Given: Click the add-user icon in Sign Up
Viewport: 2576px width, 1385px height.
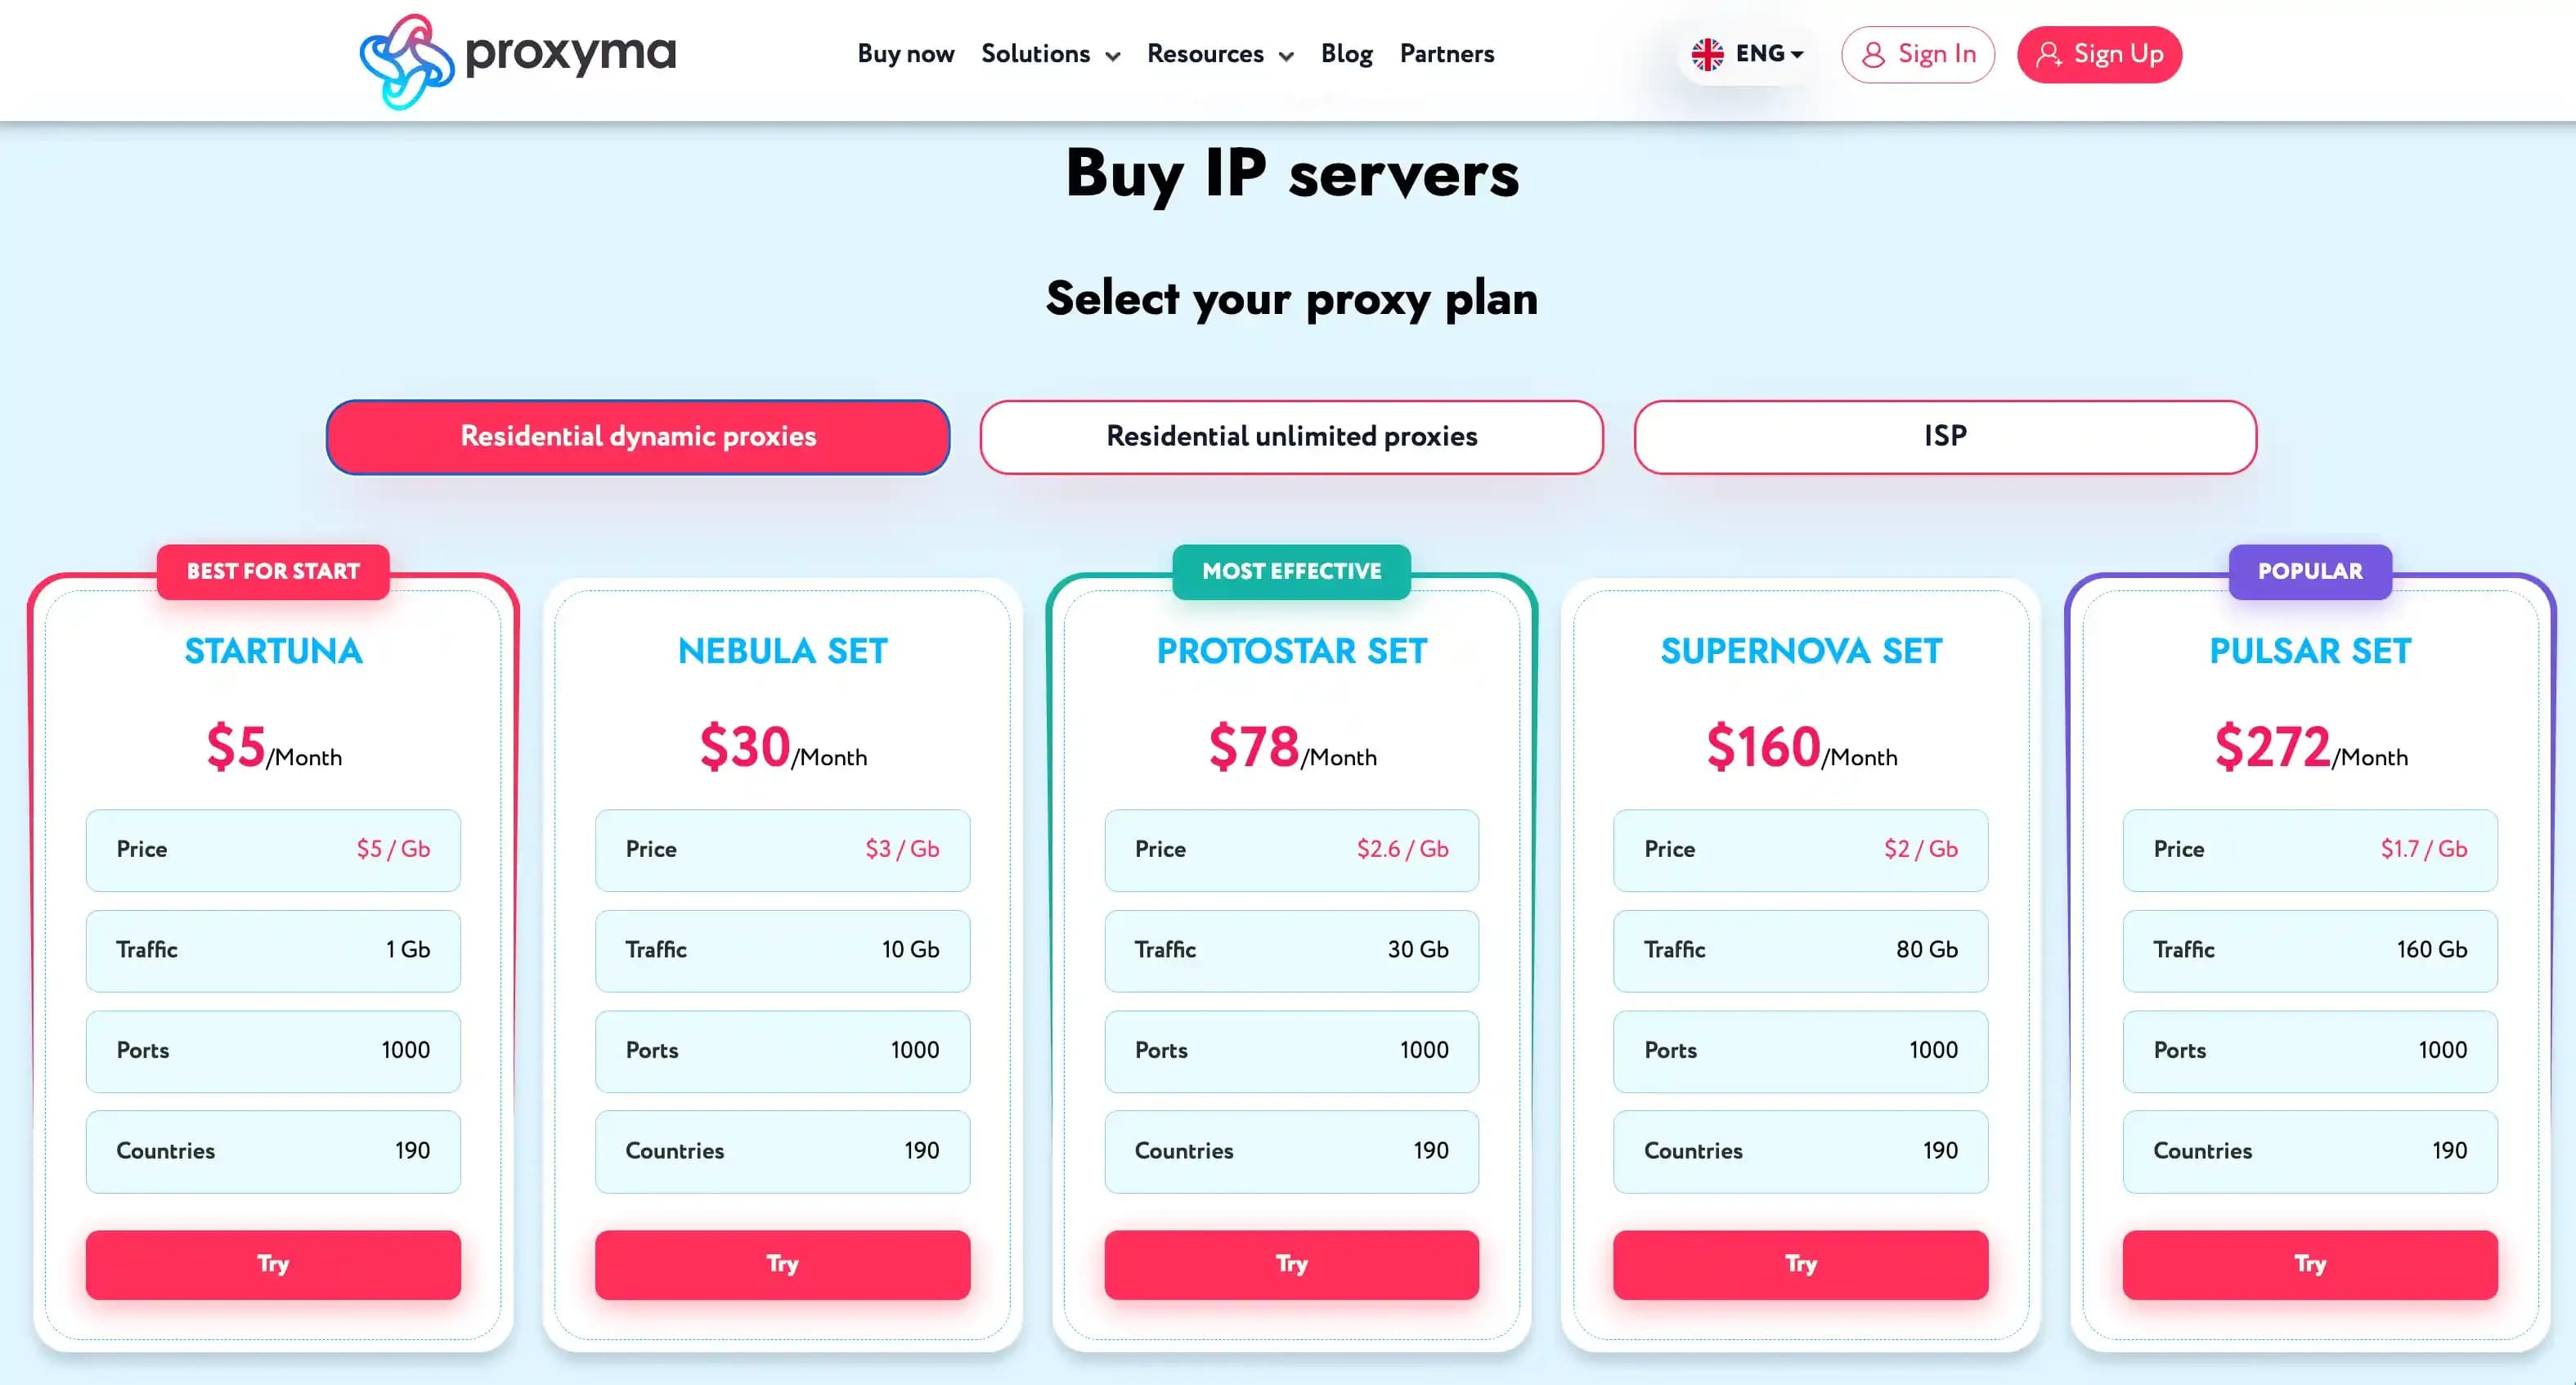Looking at the screenshot, I should click(2049, 54).
